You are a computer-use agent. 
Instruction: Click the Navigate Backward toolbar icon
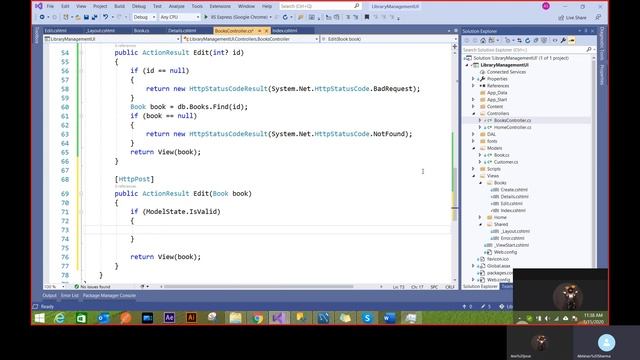42,17
